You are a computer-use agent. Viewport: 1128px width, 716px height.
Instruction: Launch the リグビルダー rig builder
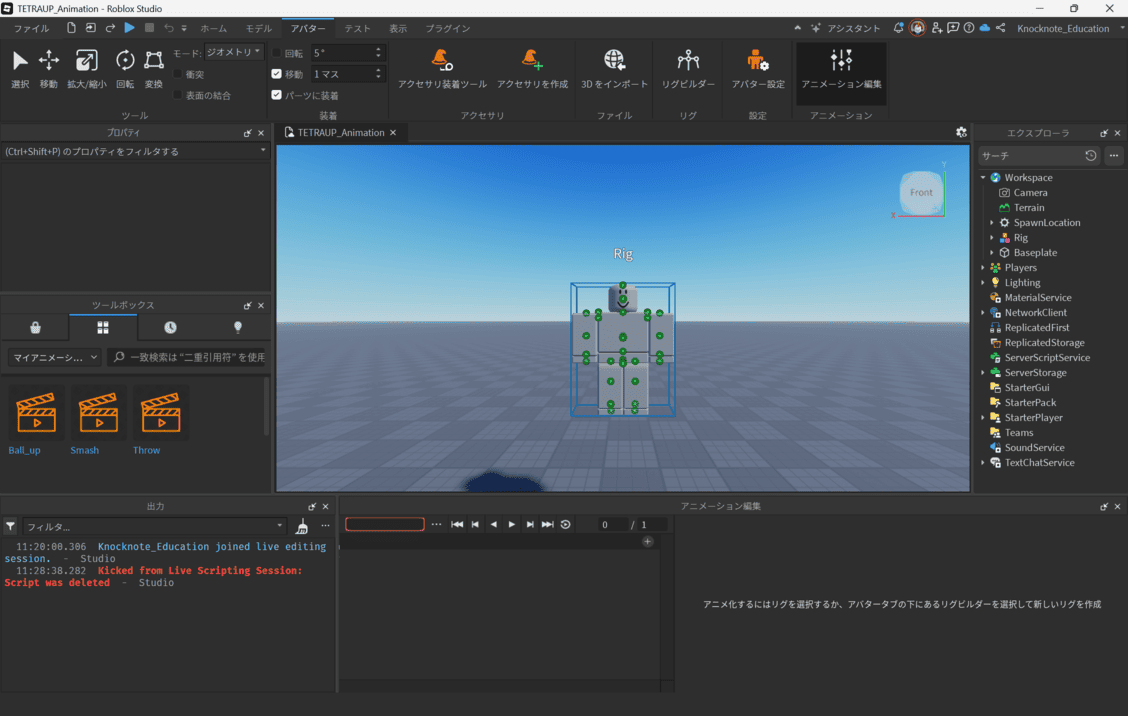688,69
